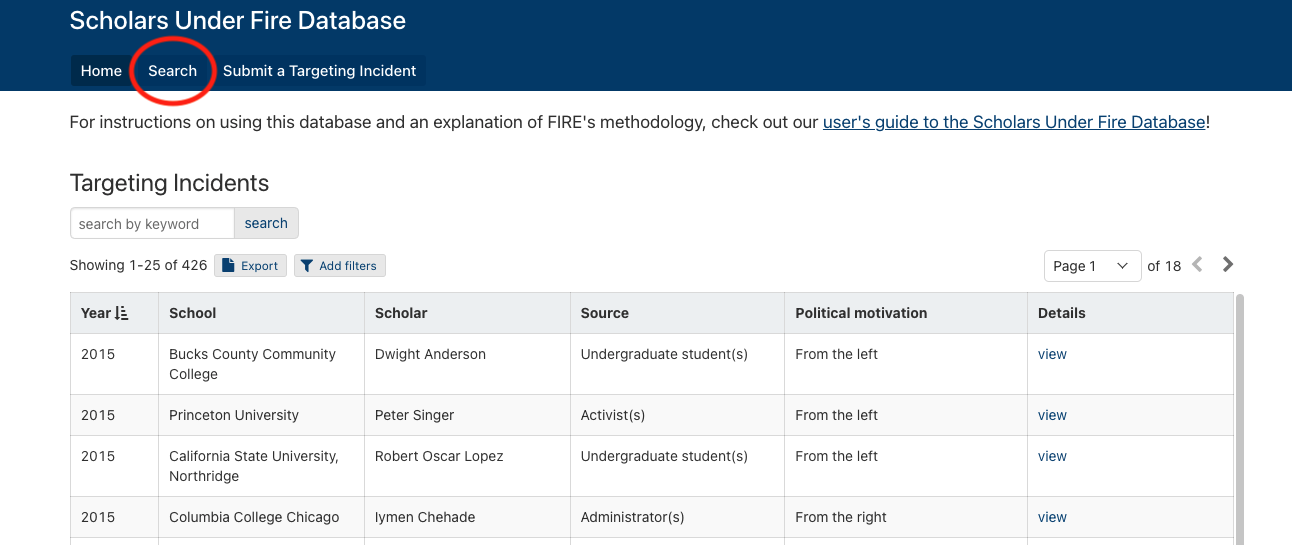Viewport: 1292px width, 545px height.
Task: Click the Political motivation column header
Action: click(861, 313)
